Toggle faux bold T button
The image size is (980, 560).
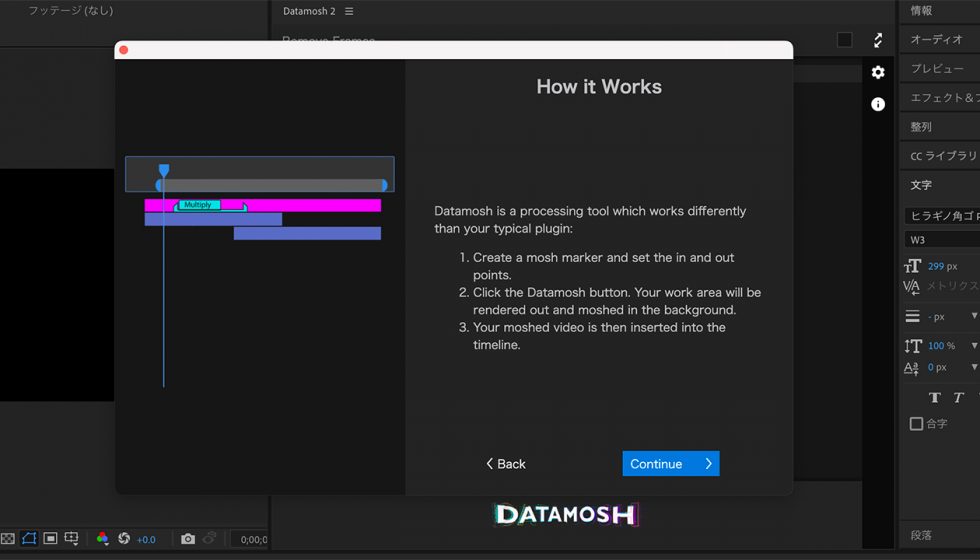[x=935, y=398]
